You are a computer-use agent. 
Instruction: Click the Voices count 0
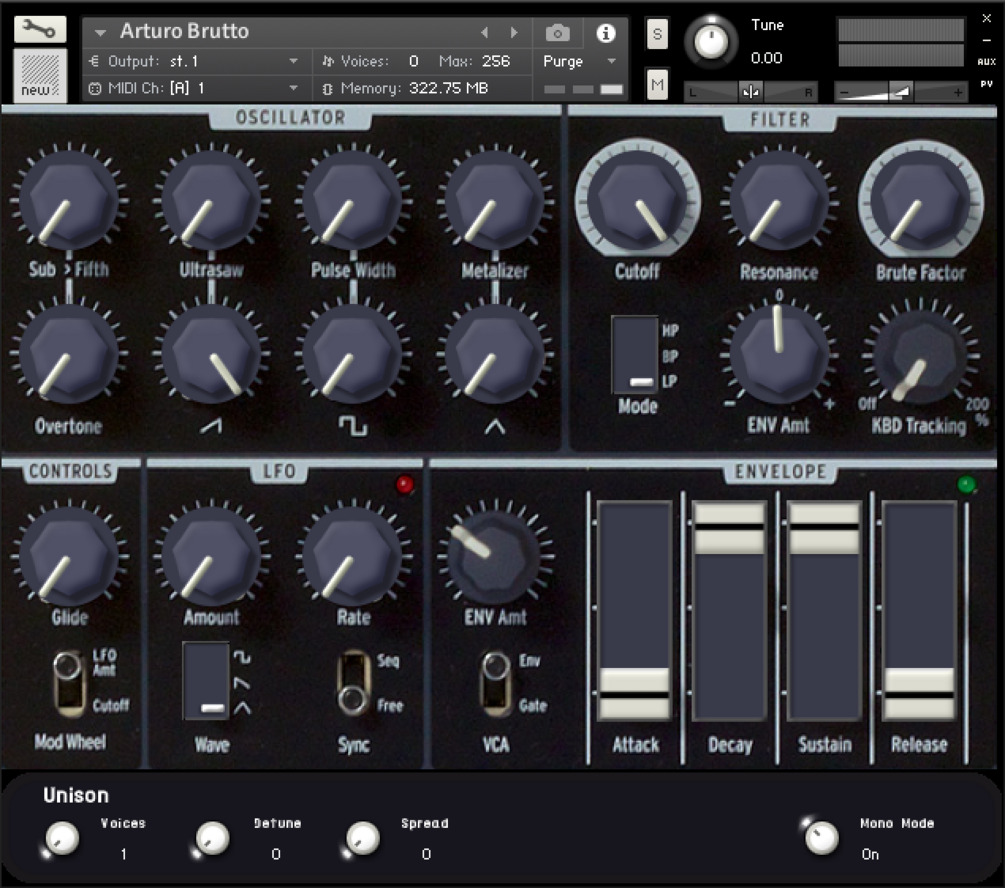(x=413, y=62)
